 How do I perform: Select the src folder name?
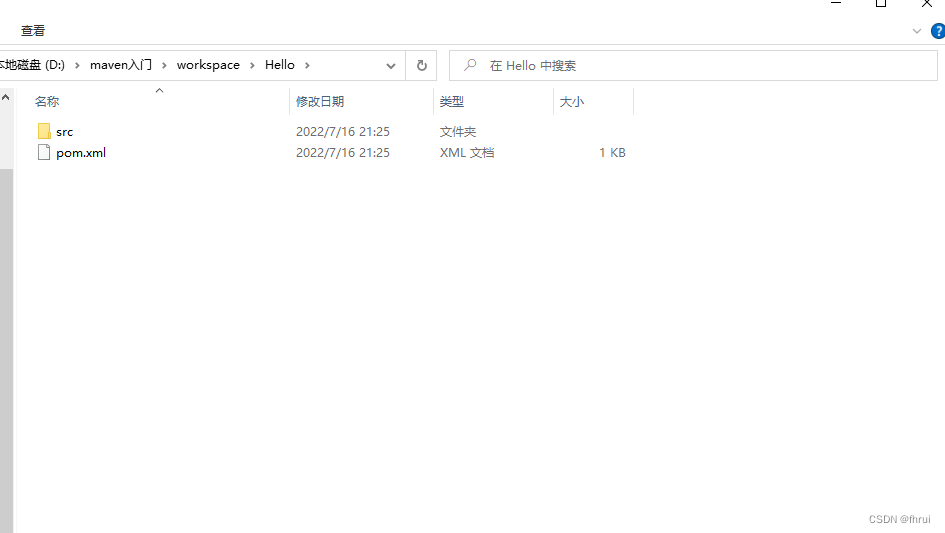click(x=64, y=132)
